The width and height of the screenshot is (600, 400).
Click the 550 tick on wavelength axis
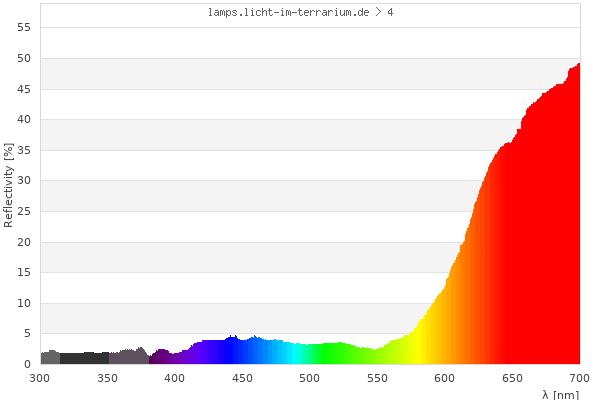[x=377, y=378]
